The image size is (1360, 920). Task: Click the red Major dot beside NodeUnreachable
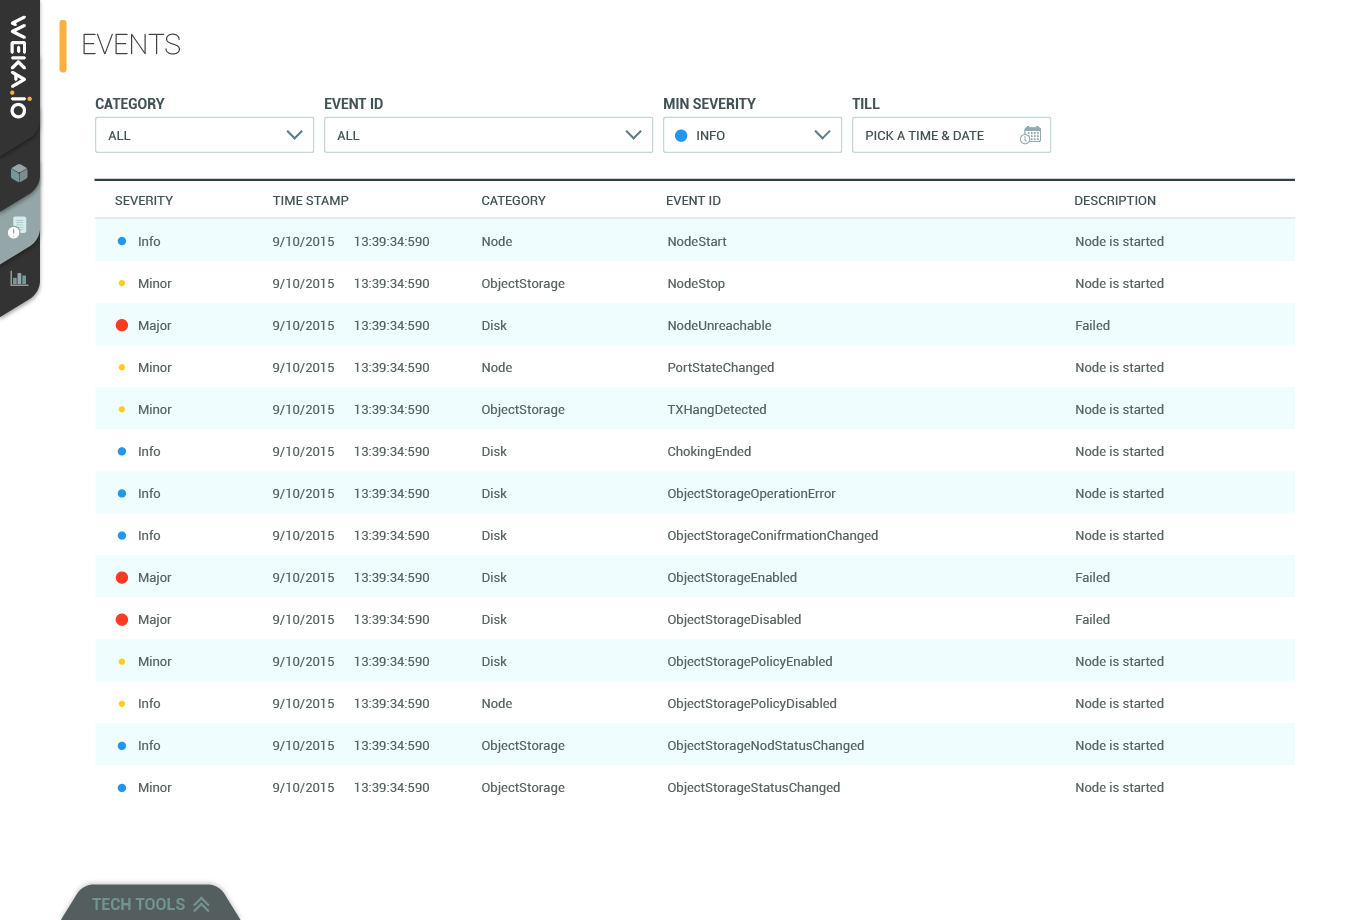[x=120, y=324]
